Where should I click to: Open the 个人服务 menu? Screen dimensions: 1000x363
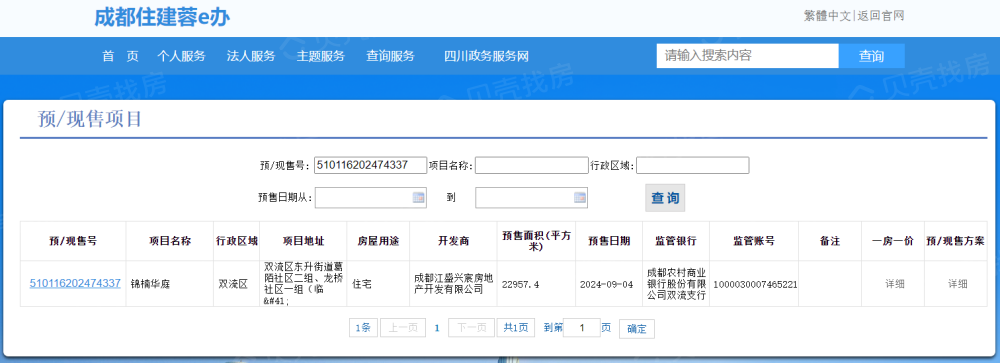point(182,56)
